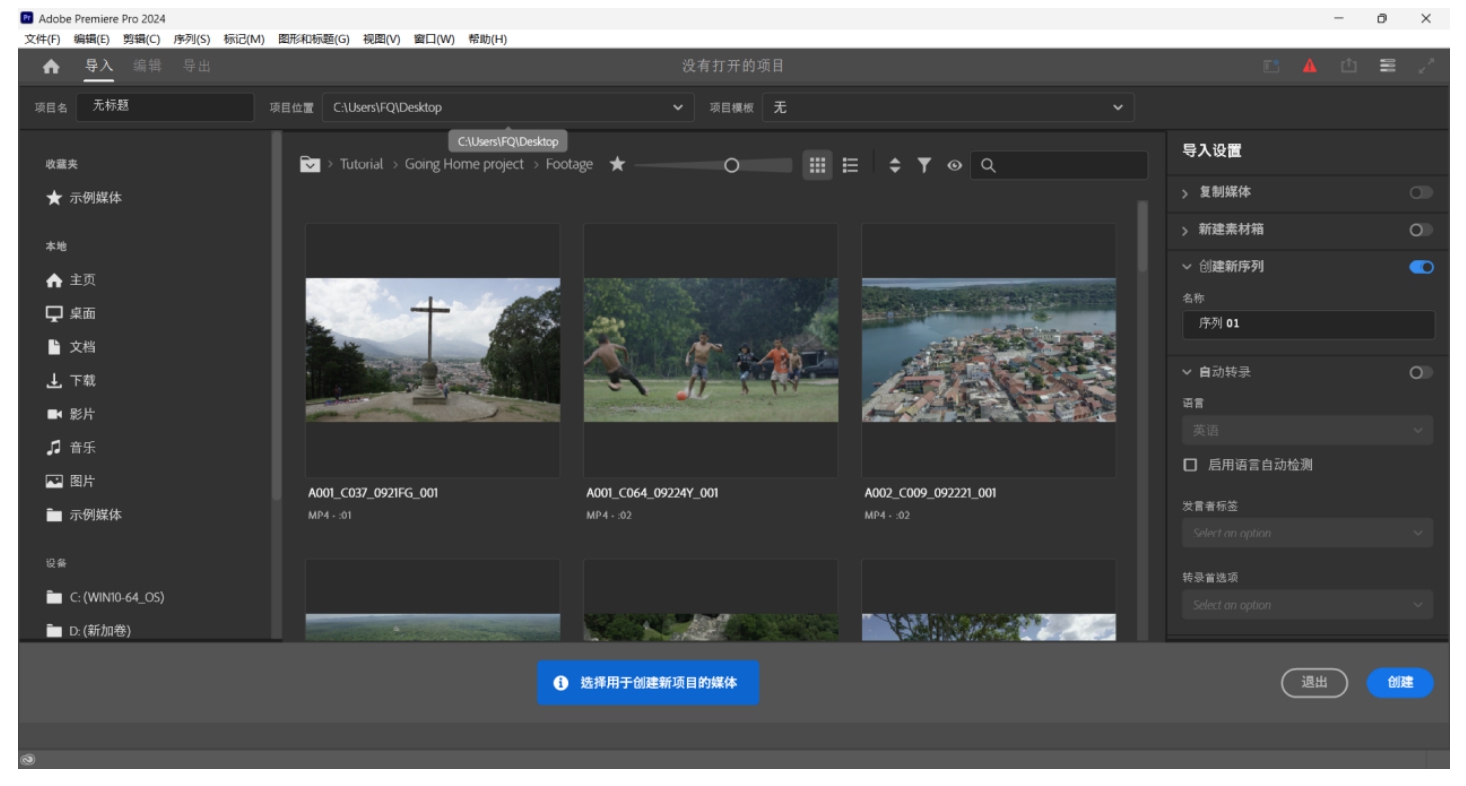Image resolution: width=1466 pixels, height=786 pixels.
Task: Toggle hidden files visibility eye icon
Action: [954, 166]
